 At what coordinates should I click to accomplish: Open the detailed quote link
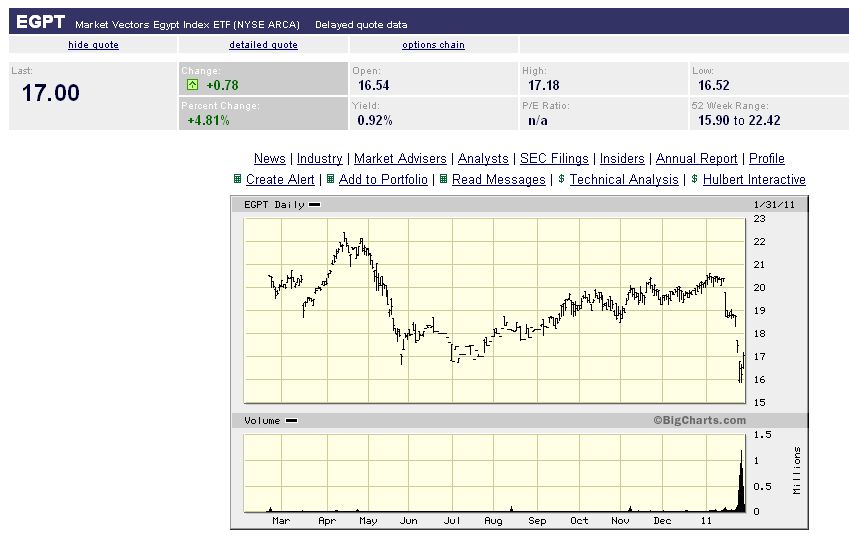[263, 45]
